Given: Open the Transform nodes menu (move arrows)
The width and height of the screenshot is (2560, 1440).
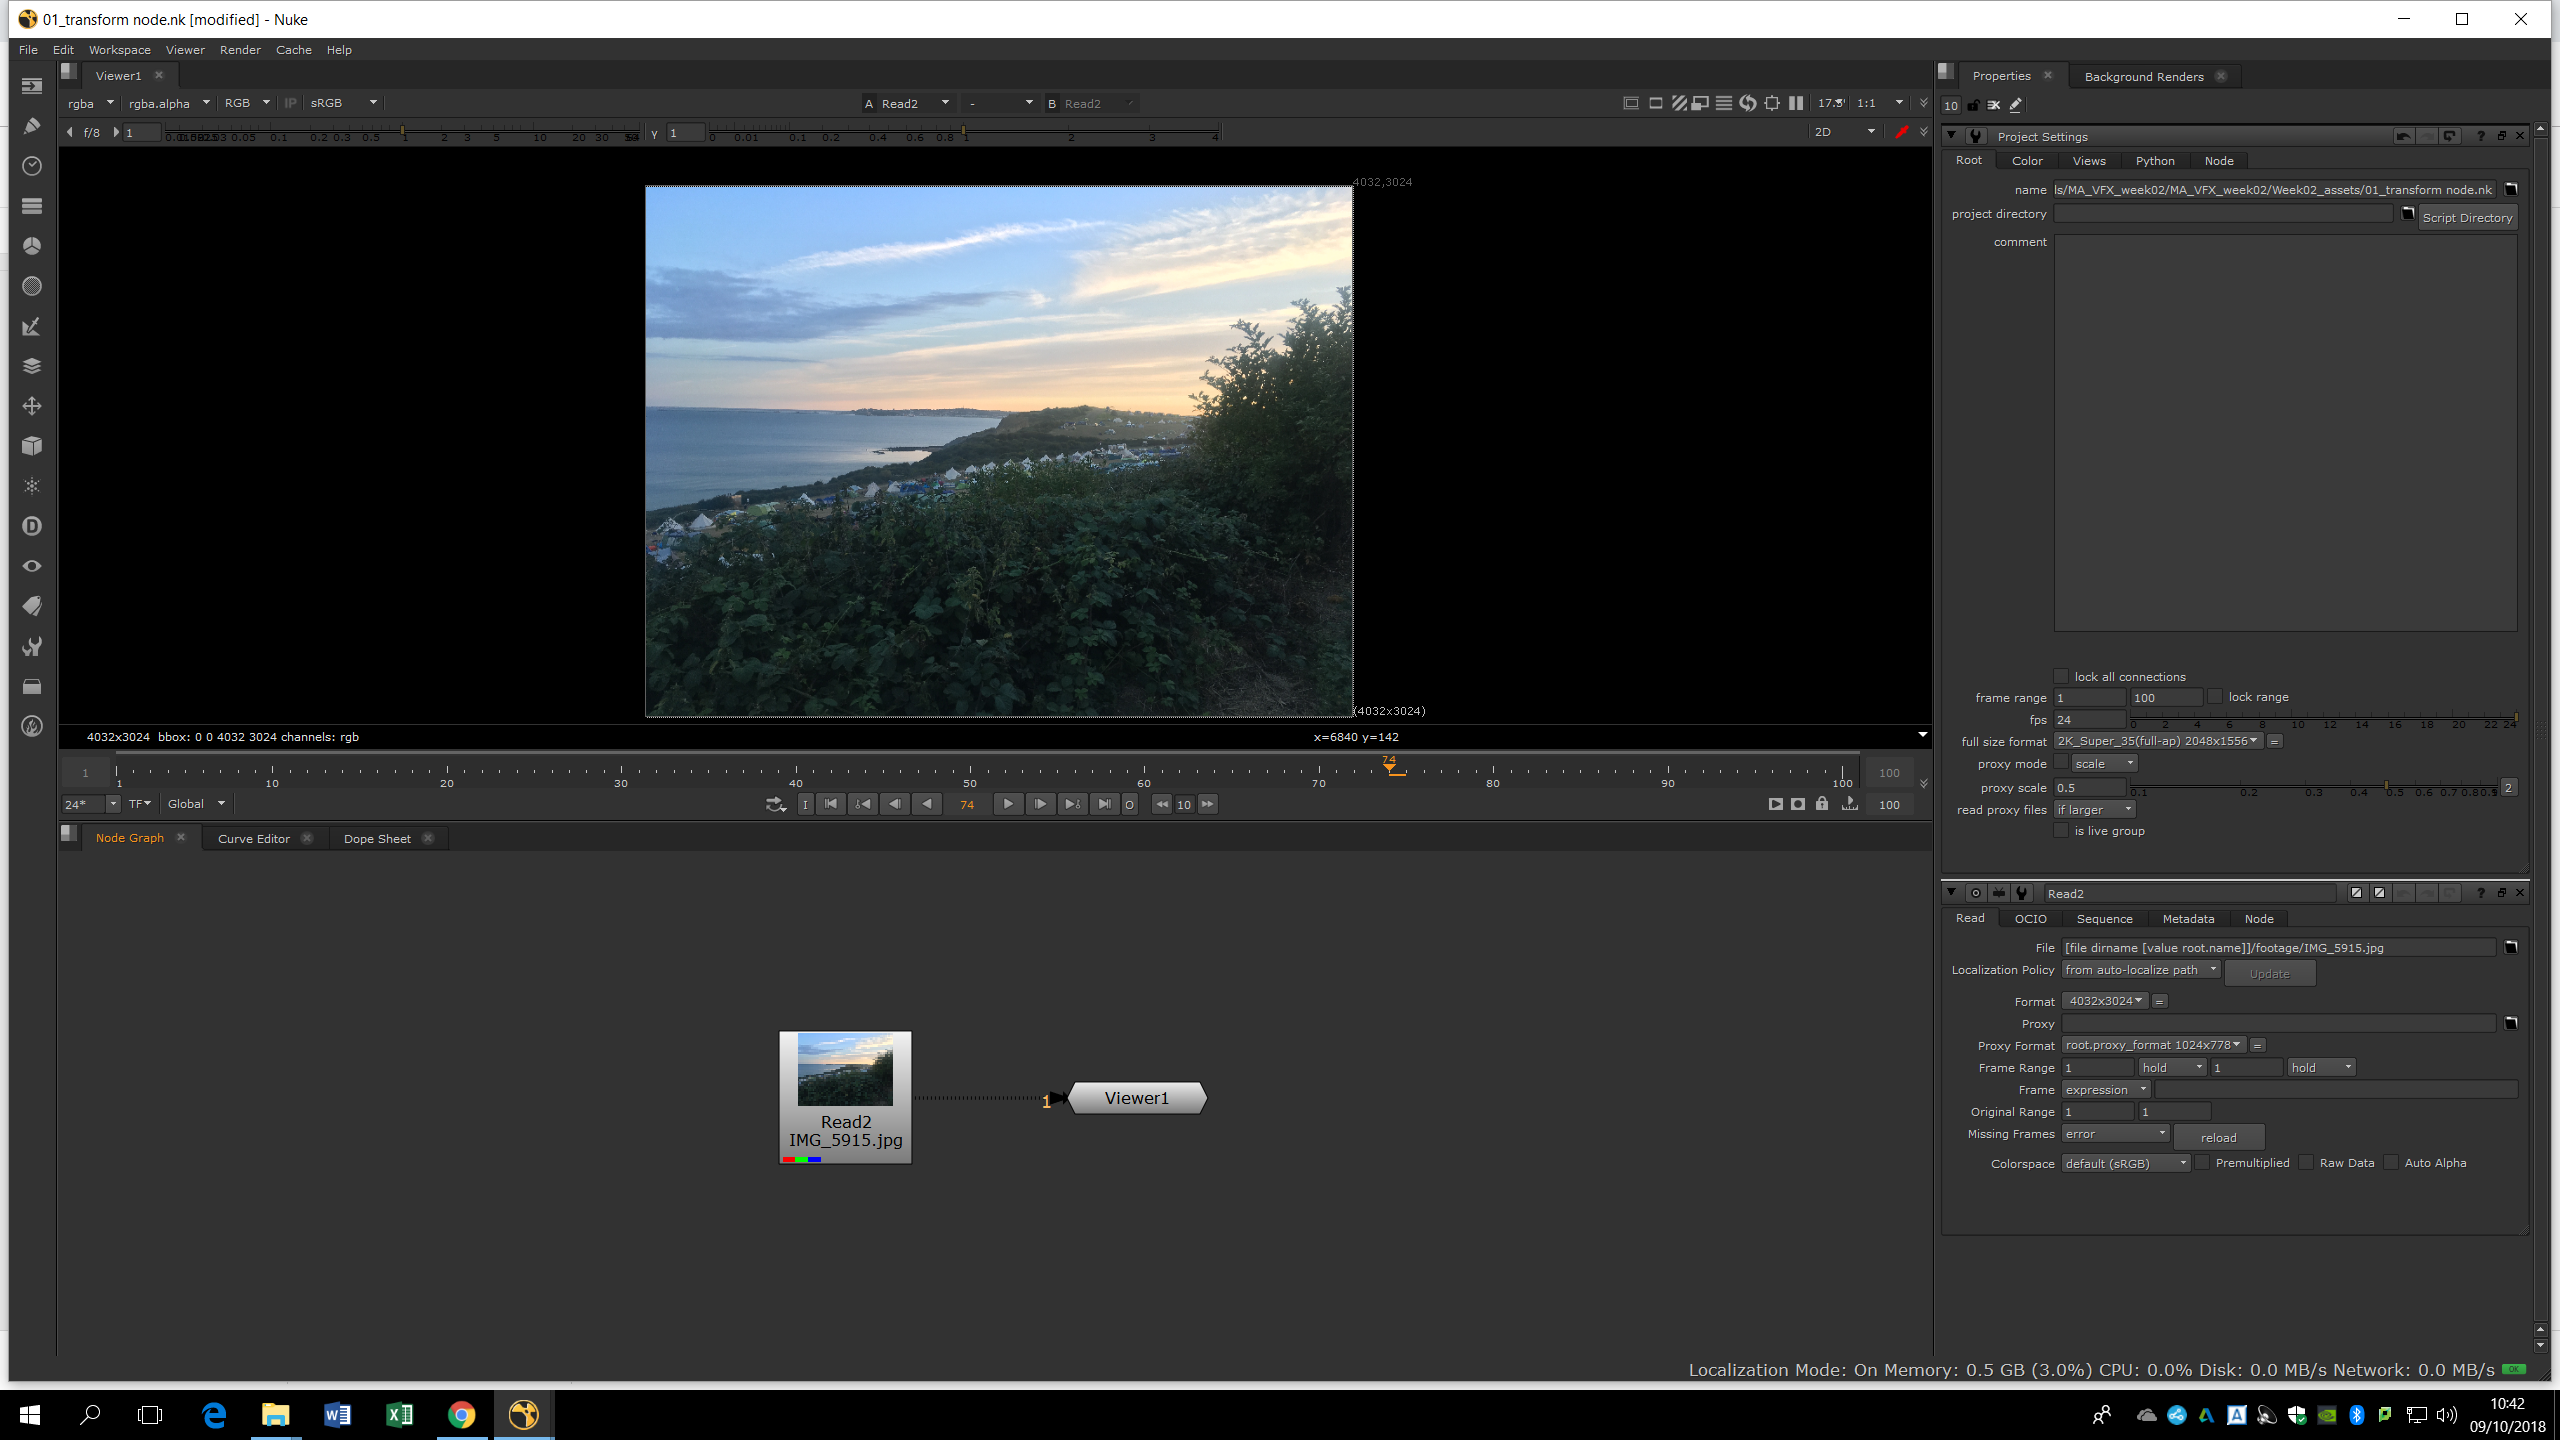Looking at the screenshot, I should tap(32, 406).
